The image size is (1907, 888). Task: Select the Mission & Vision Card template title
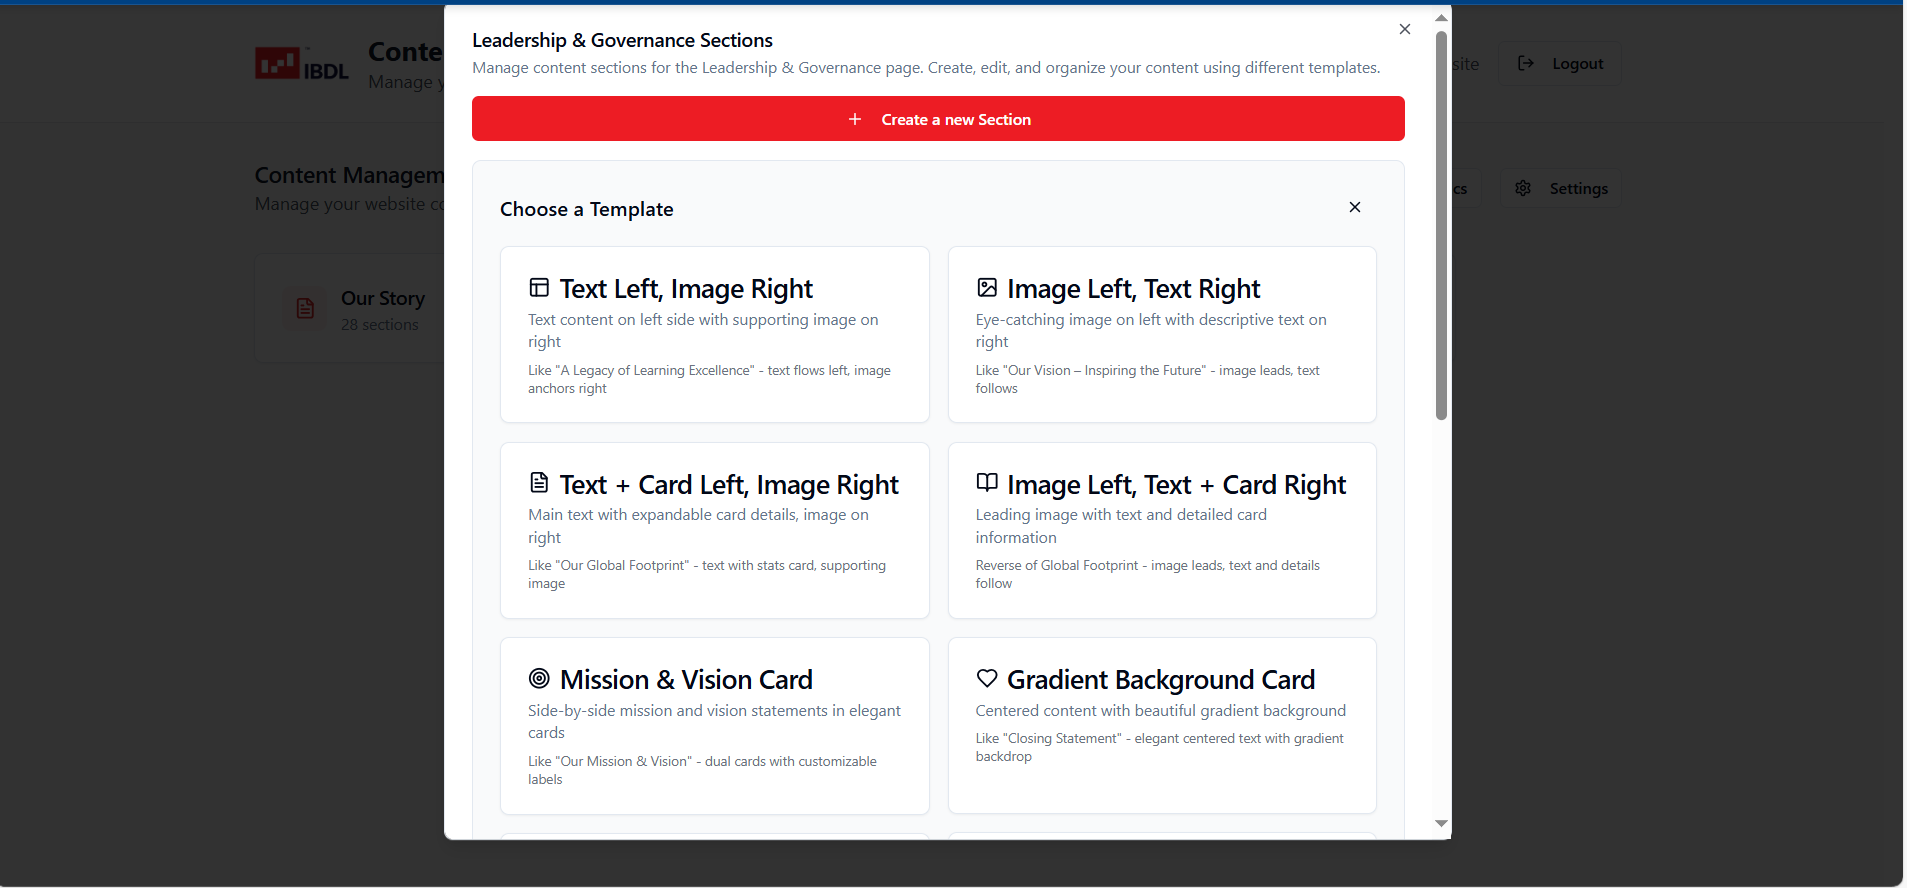686,680
